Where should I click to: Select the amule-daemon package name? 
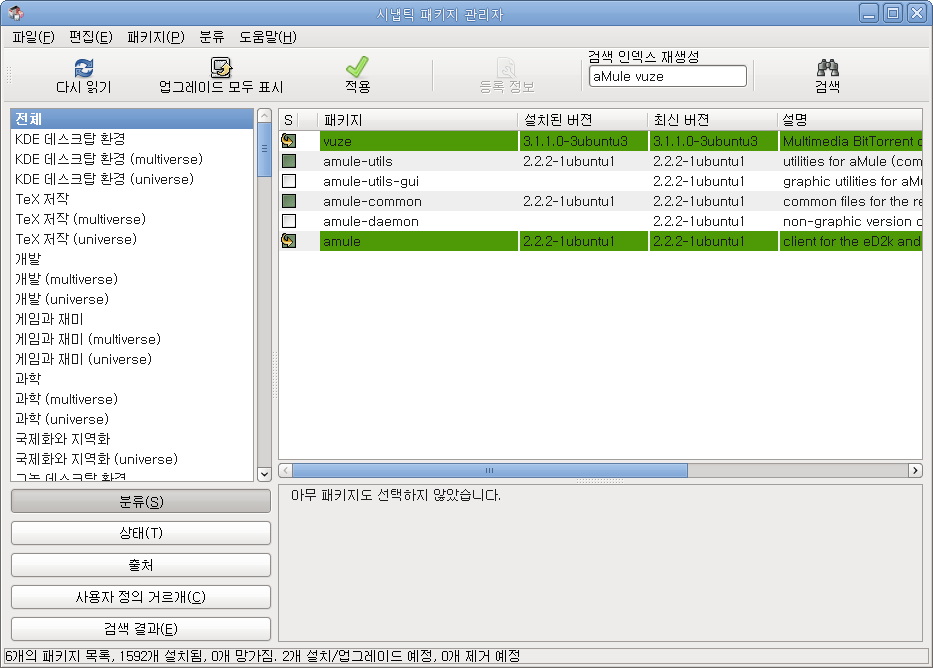(371, 221)
